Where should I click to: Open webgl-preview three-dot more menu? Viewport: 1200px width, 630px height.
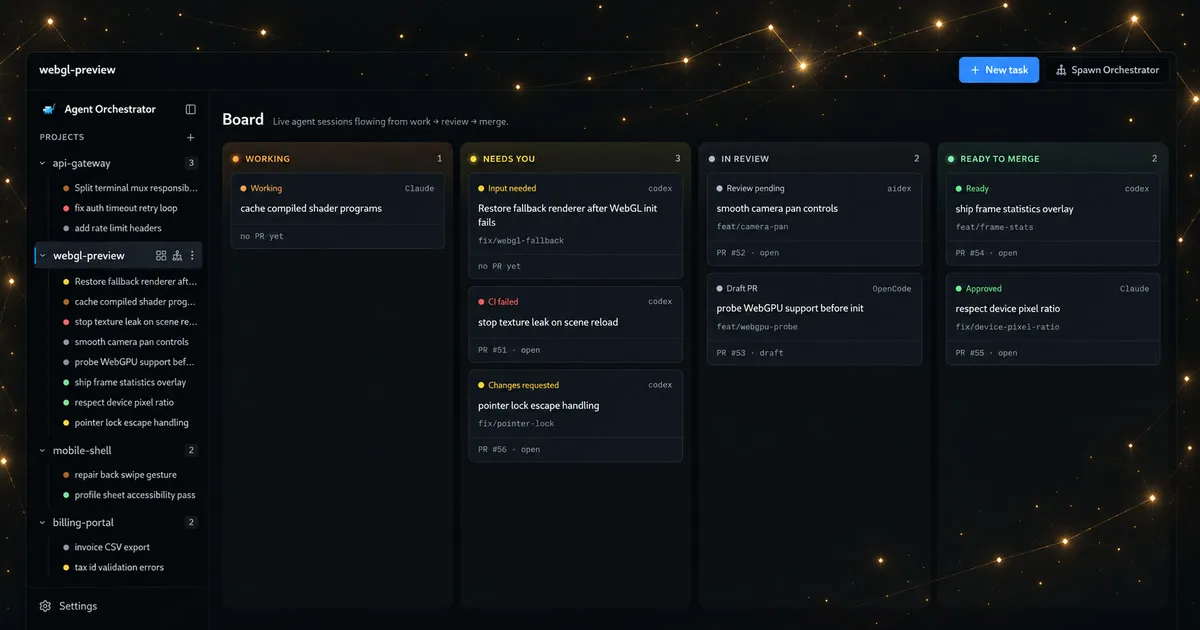click(x=193, y=256)
